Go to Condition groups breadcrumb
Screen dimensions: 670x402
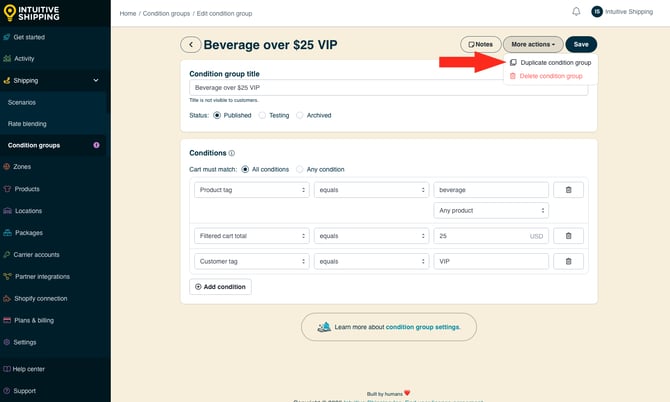pos(166,14)
